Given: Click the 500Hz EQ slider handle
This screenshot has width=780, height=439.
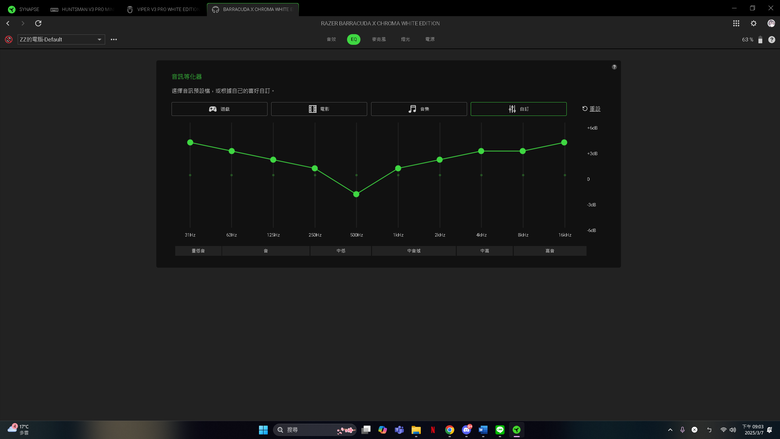Looking at the screenshot, I should [x=356, y=194].
